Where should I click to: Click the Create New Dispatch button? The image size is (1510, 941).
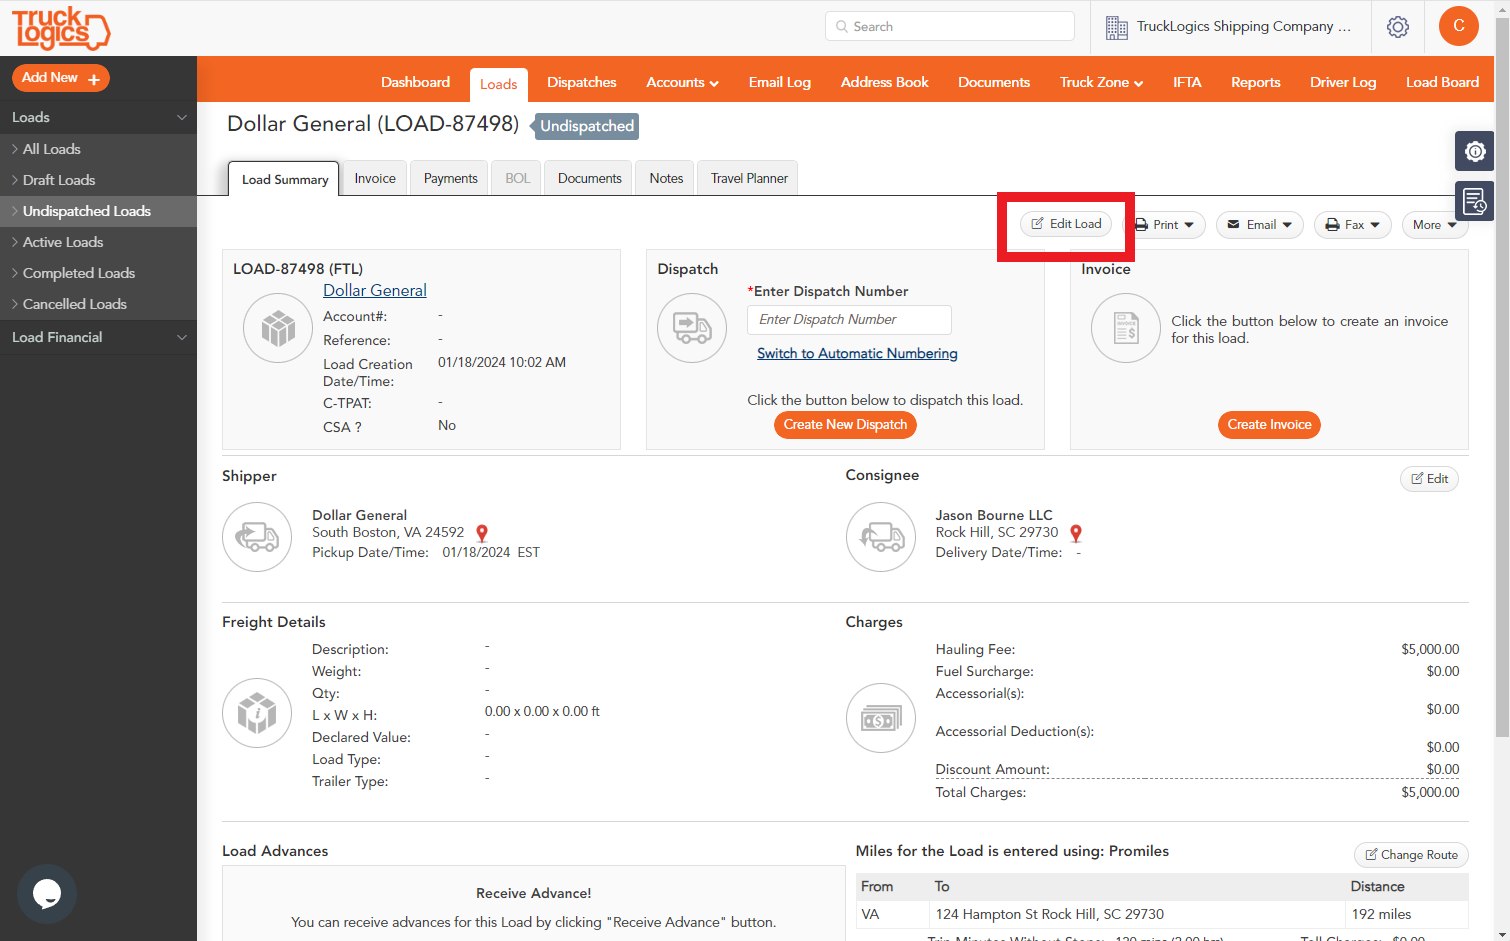pos(845,424)
